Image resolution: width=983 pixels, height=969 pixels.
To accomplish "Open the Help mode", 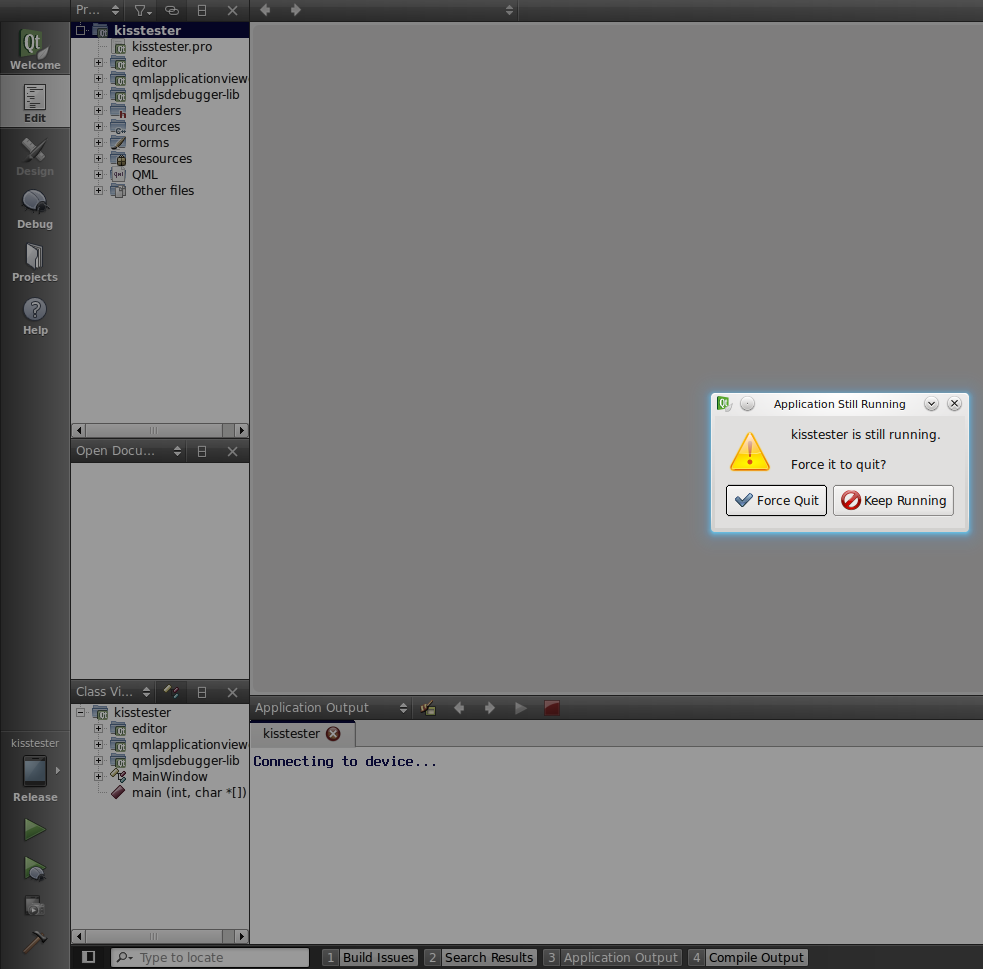I will coord(35,315).
